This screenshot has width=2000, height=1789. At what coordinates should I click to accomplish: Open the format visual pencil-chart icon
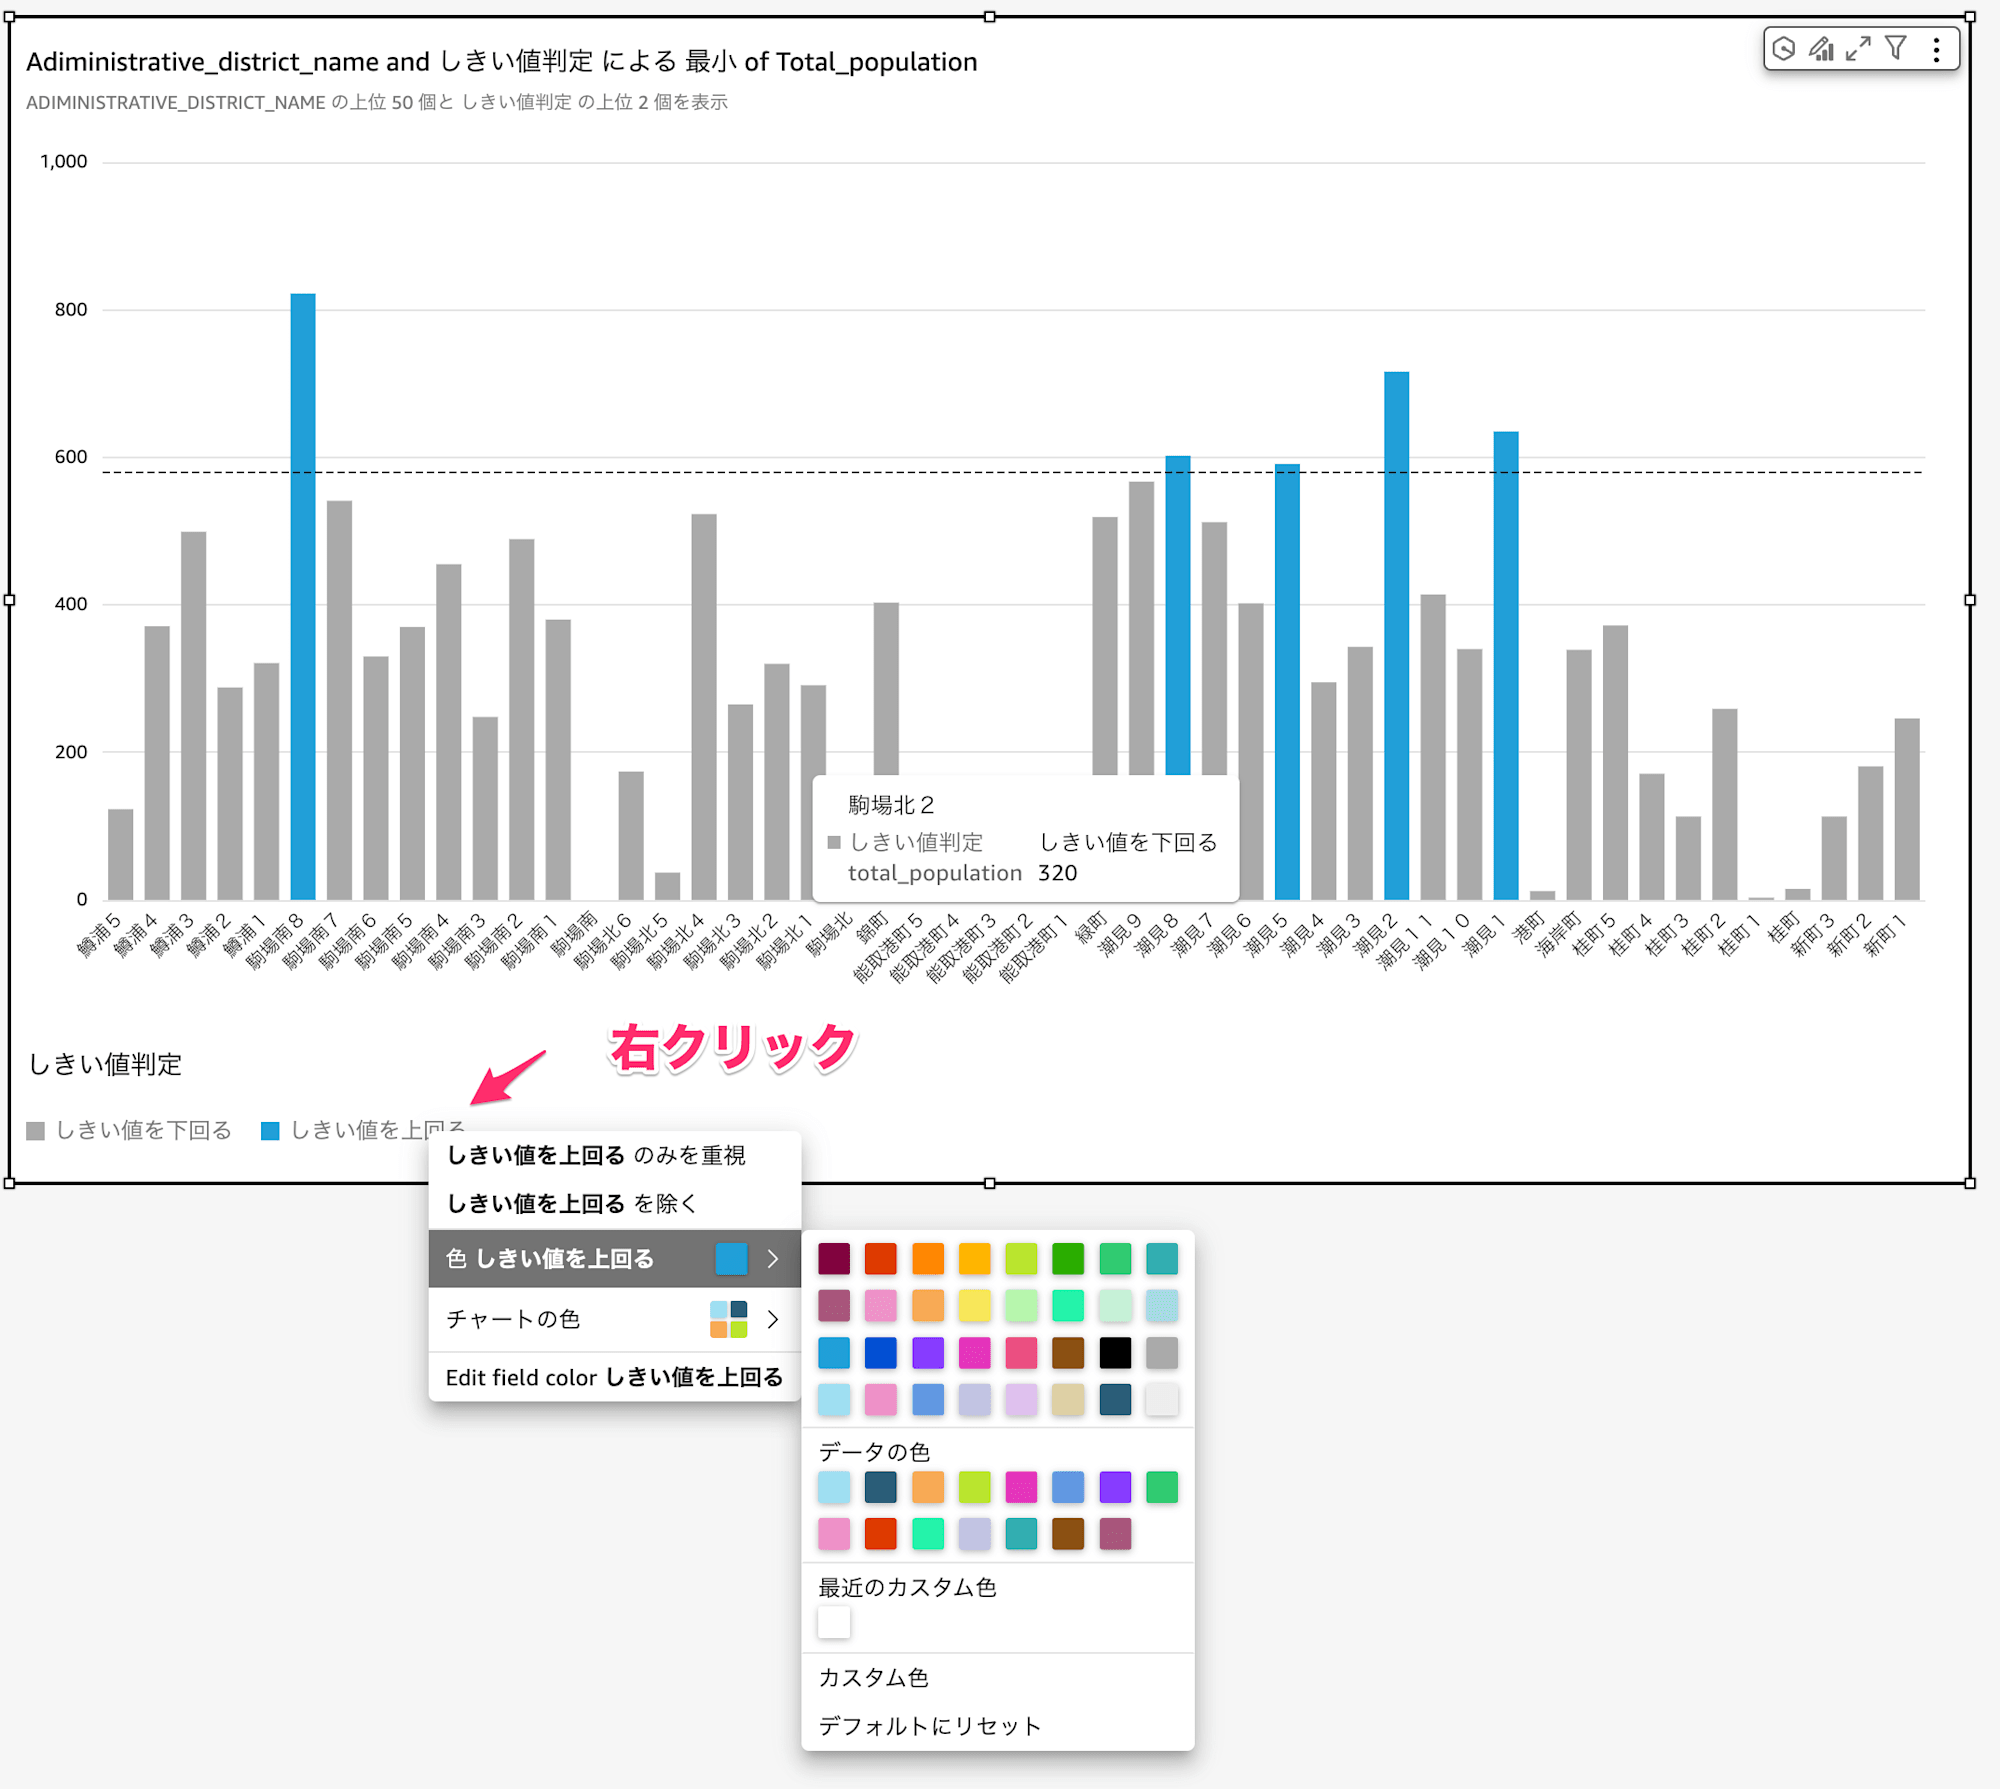click(1821, 49)
